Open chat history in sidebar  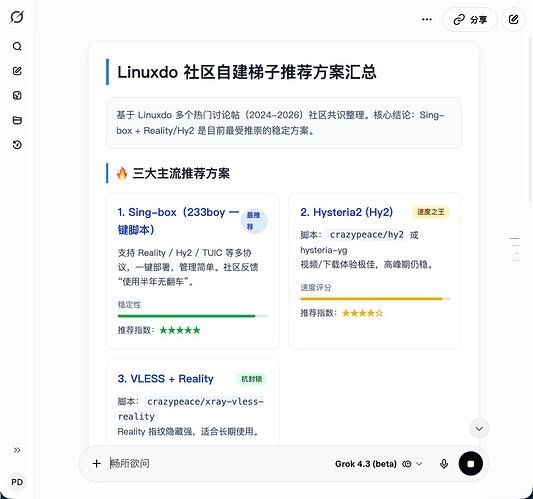[x=17, y=145]
